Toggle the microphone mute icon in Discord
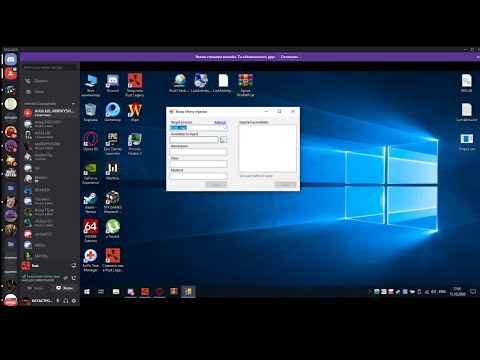This screenshot has height=360, width=480. [58, 301]
